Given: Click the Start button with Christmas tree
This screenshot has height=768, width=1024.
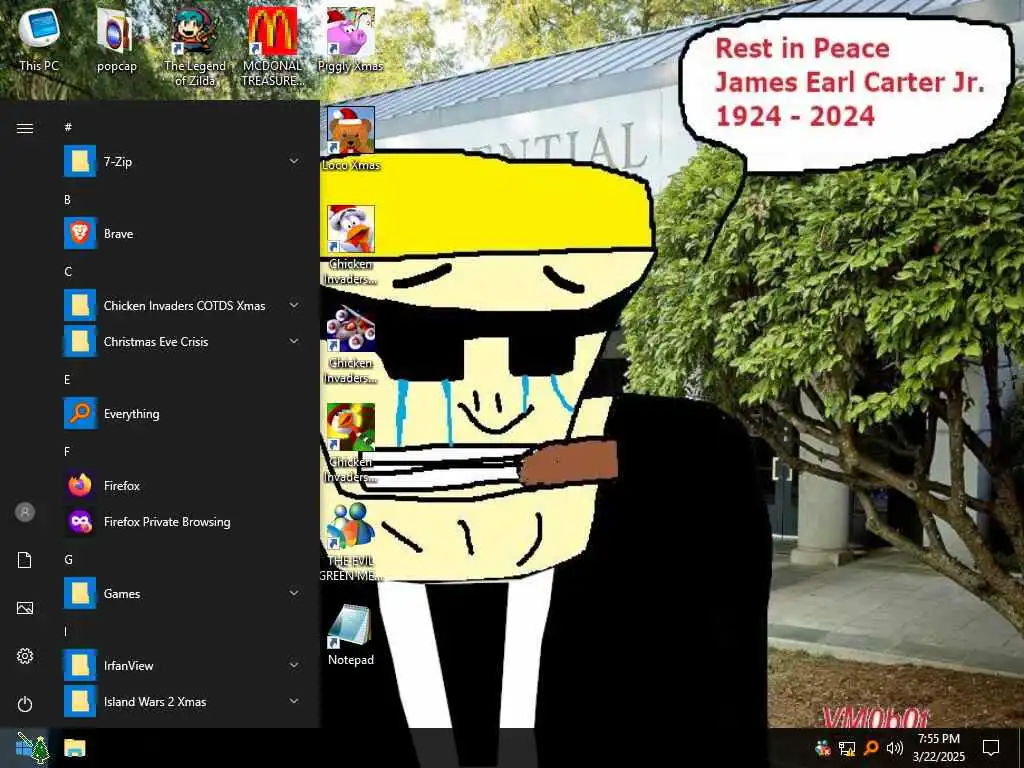Looking at the screenshot, I should pos(31,748).
